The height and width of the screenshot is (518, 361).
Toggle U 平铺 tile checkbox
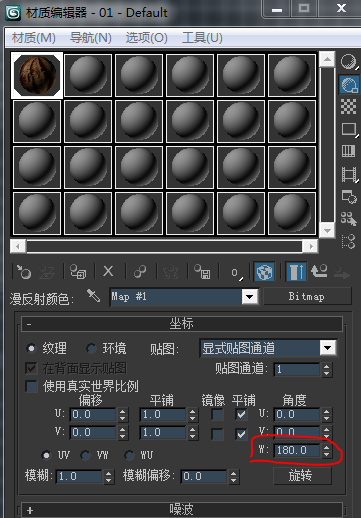(241, 415)
